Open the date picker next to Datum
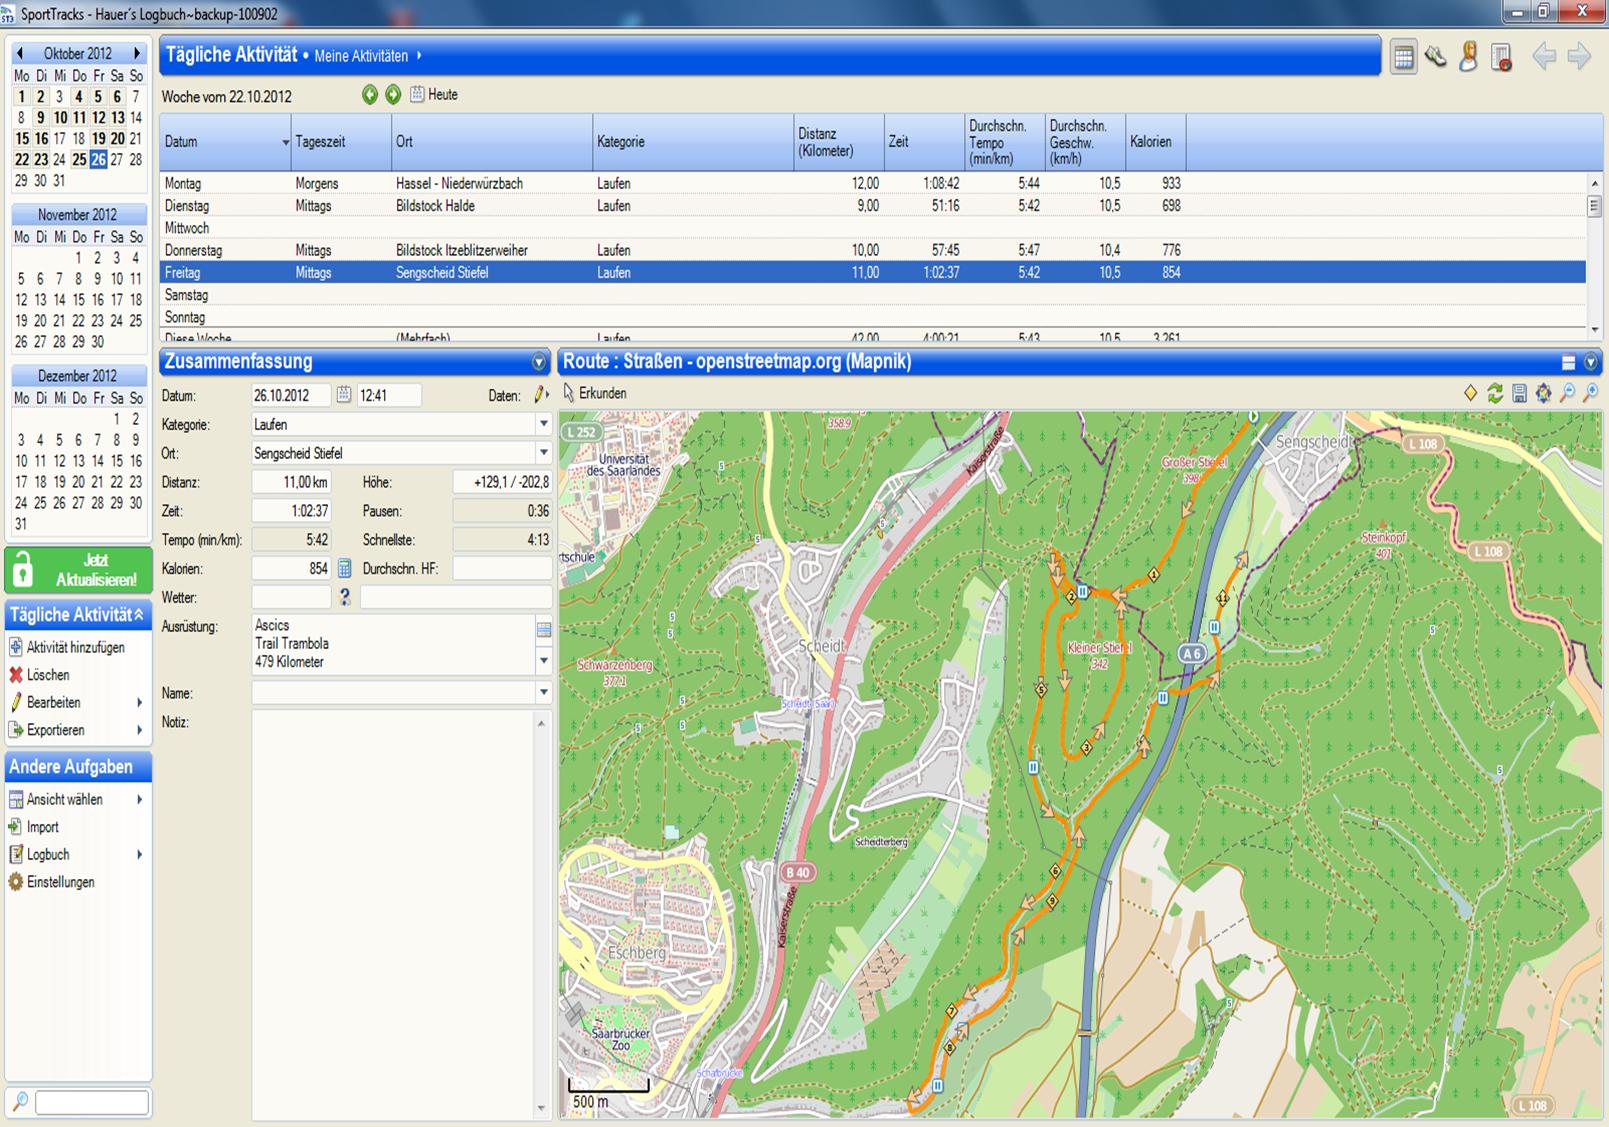Image resolution: width=1609 pixels, height=1127 pixels. pyautogui.click(x=343, y=395)
